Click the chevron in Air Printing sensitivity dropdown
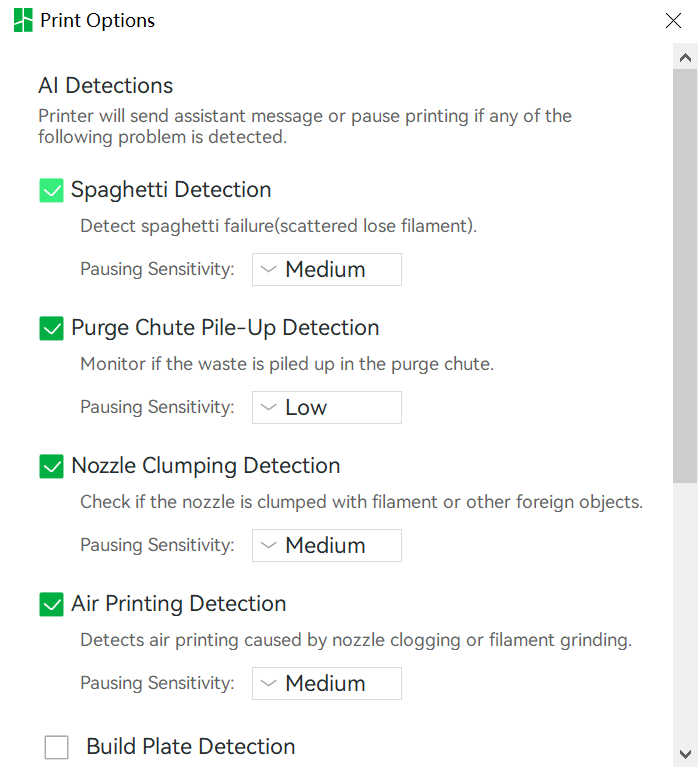This screenshot has height=767, width=698. pyautogui.click(x=269, y=683)
